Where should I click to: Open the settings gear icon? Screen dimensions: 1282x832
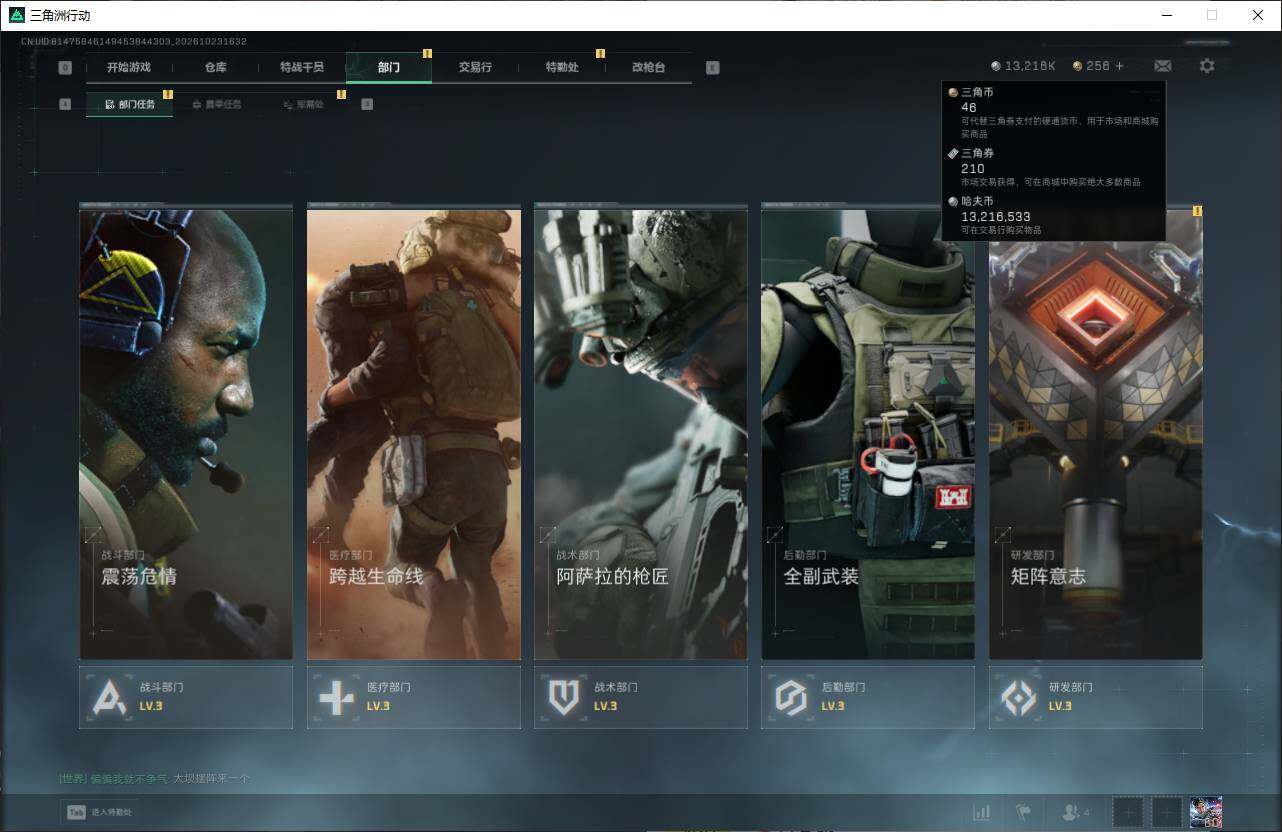[x=1207, y=66]
